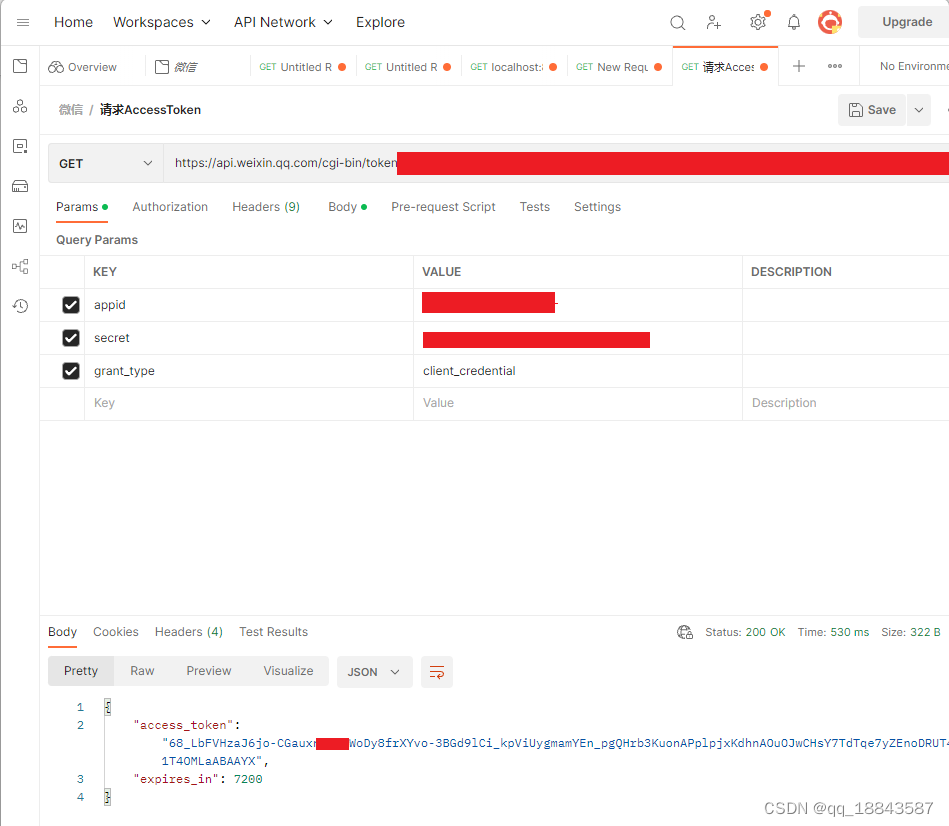The height and width of the screenshot is (826, 949).
Task: Open the Pre-request Script tab
Action: (x=443, y=207)
